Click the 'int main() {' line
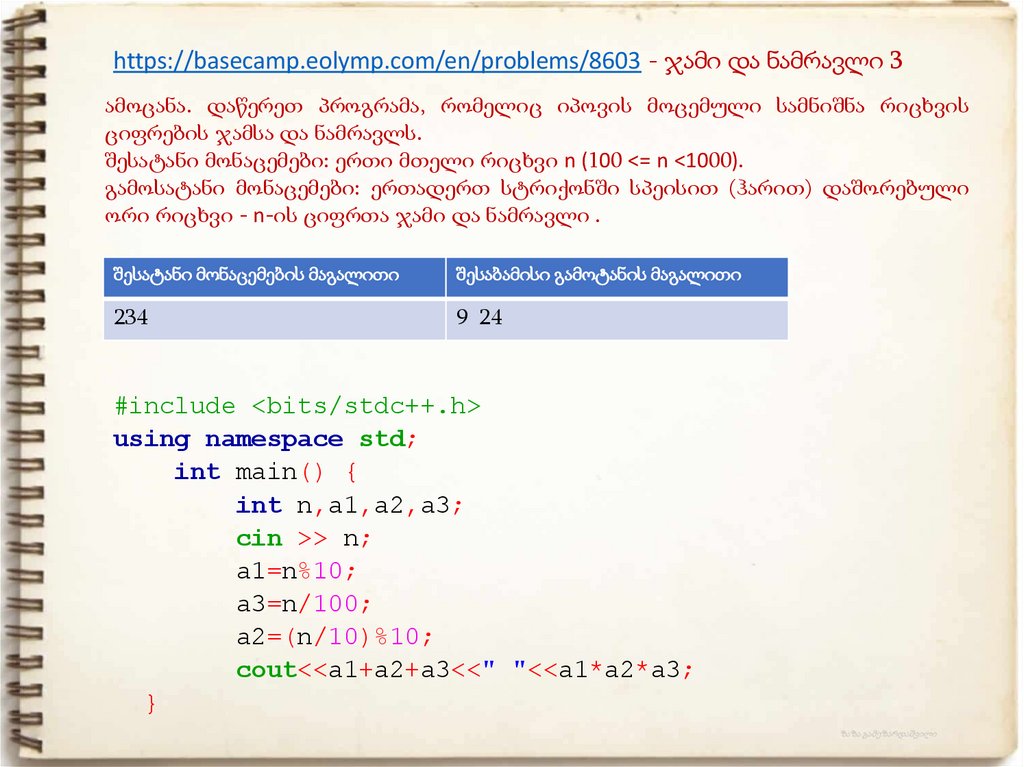This screenshot has width=1024, height=767. (x=265, y=472)
